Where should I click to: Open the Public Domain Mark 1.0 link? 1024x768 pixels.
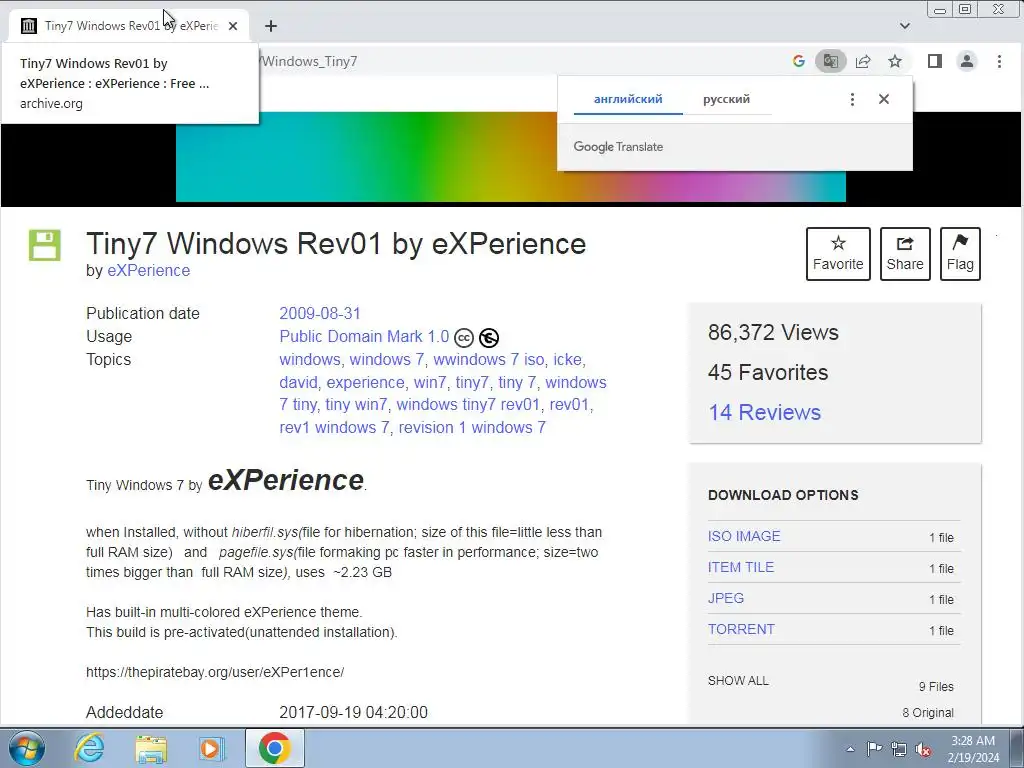coord(364,336)
